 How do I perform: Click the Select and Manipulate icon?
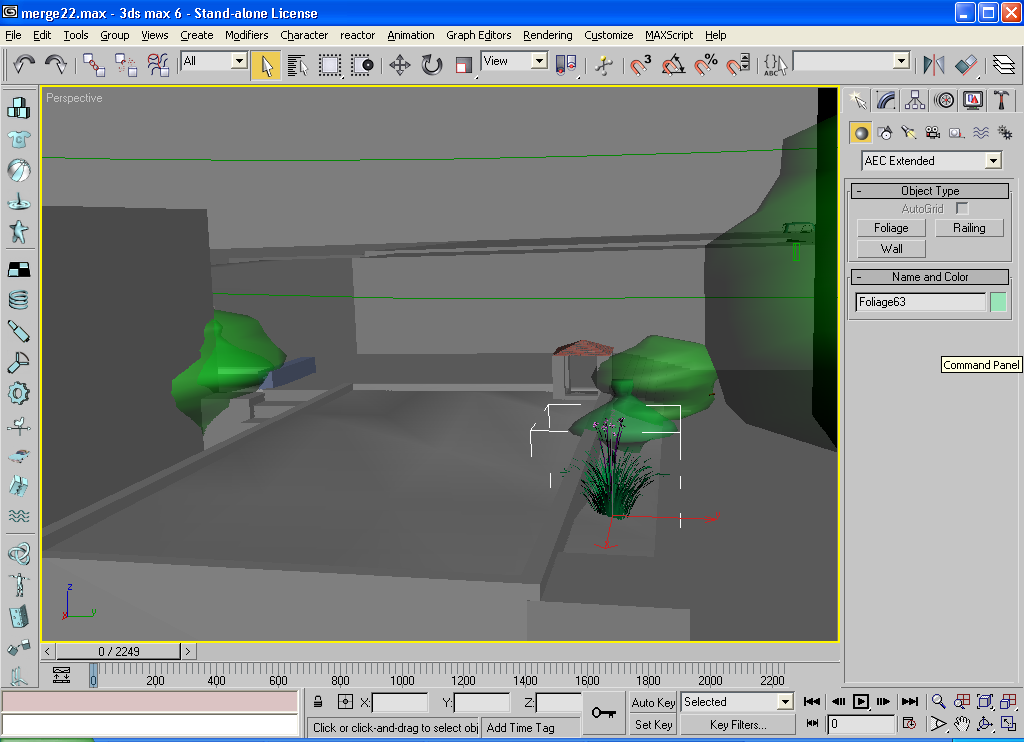(x=603, y=65)
